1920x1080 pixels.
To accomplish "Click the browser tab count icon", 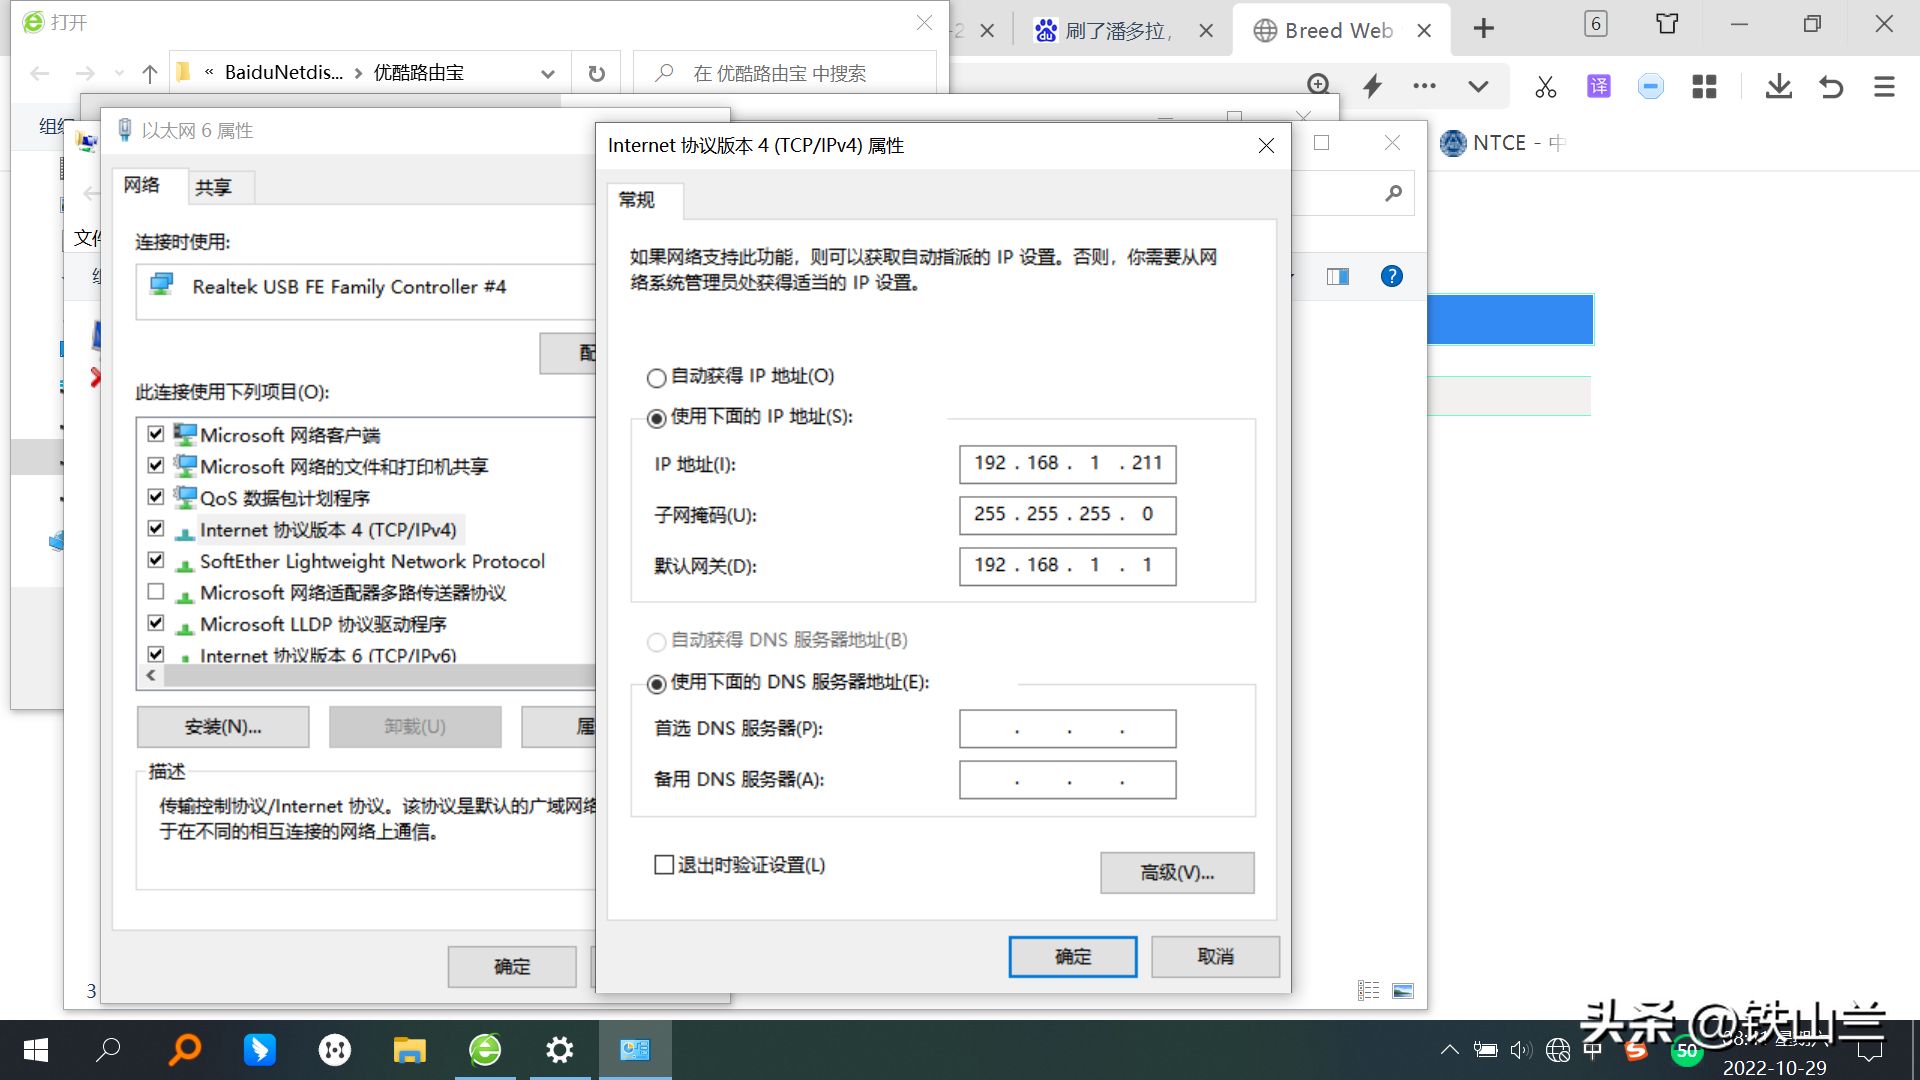I will (x=1596, y=24).
